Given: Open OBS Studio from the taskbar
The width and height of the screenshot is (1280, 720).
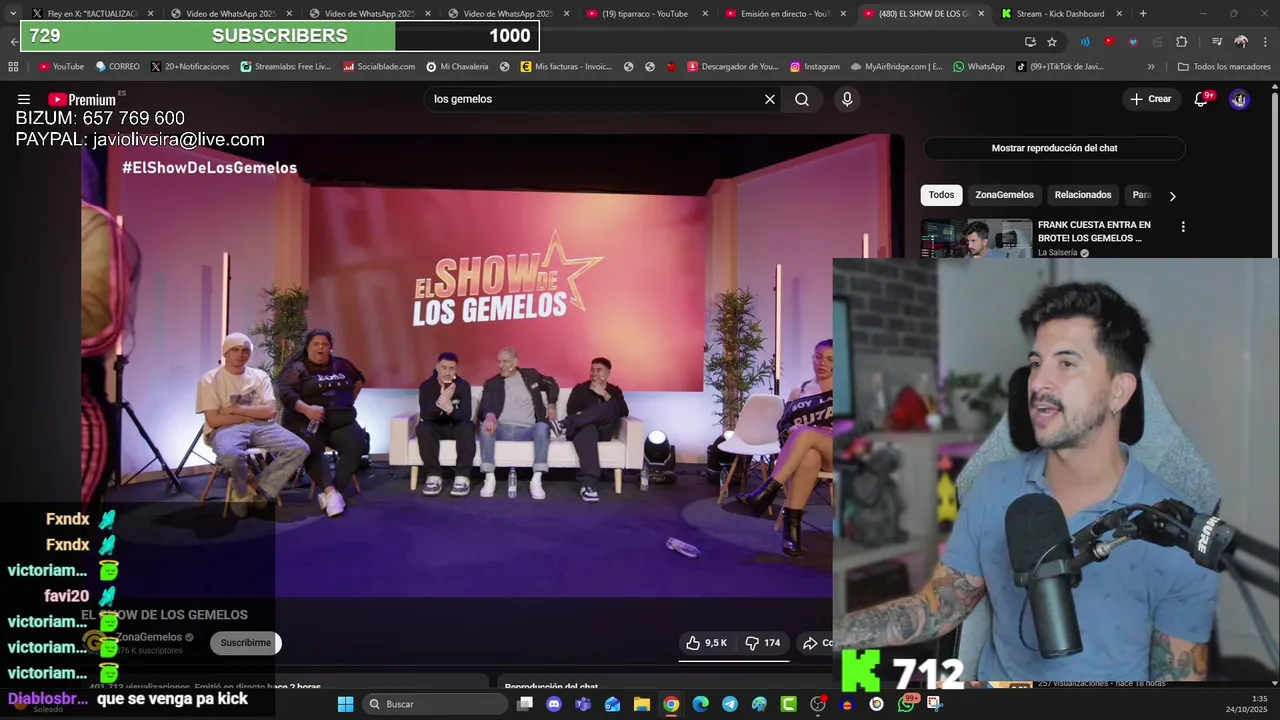Looking at the screenshot, I should 818,704.
